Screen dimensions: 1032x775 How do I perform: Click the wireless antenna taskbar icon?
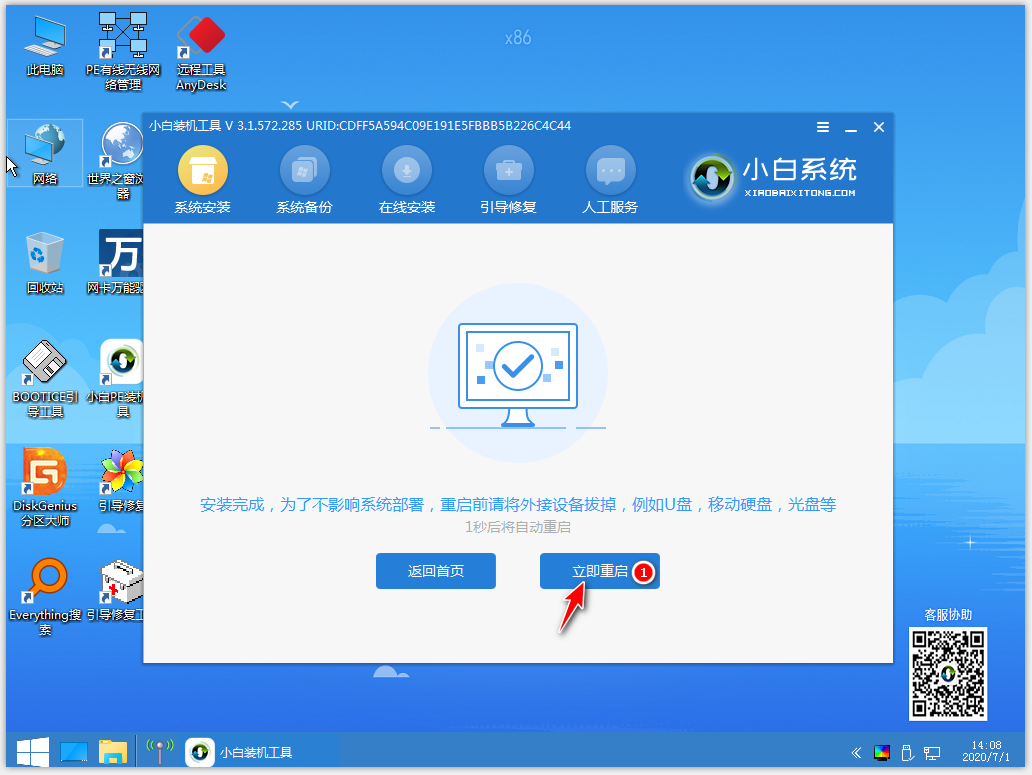click(160, 752)
